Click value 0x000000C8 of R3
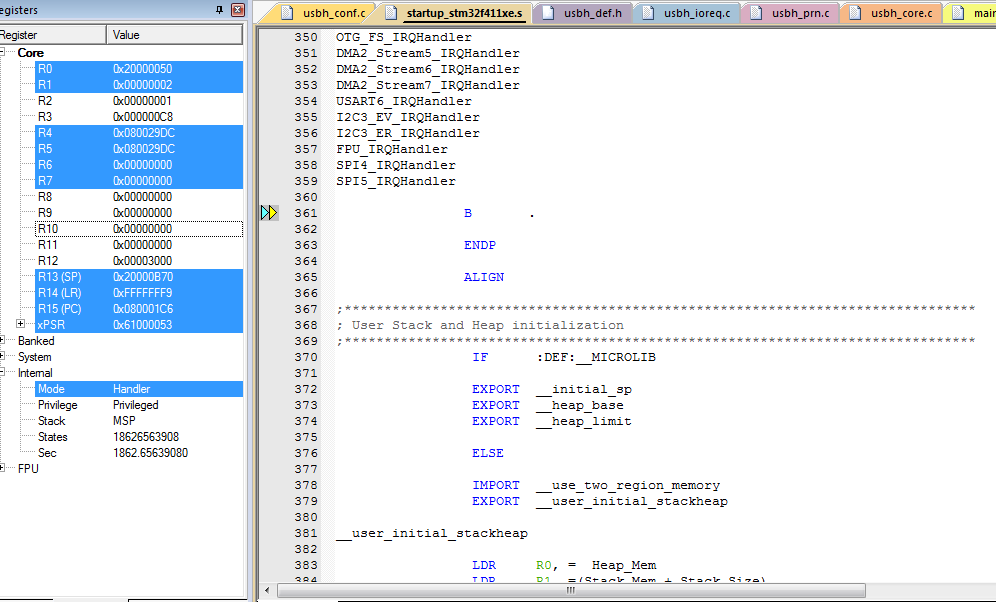This screenshot has height=602, width=996. [x=142, y=117]
